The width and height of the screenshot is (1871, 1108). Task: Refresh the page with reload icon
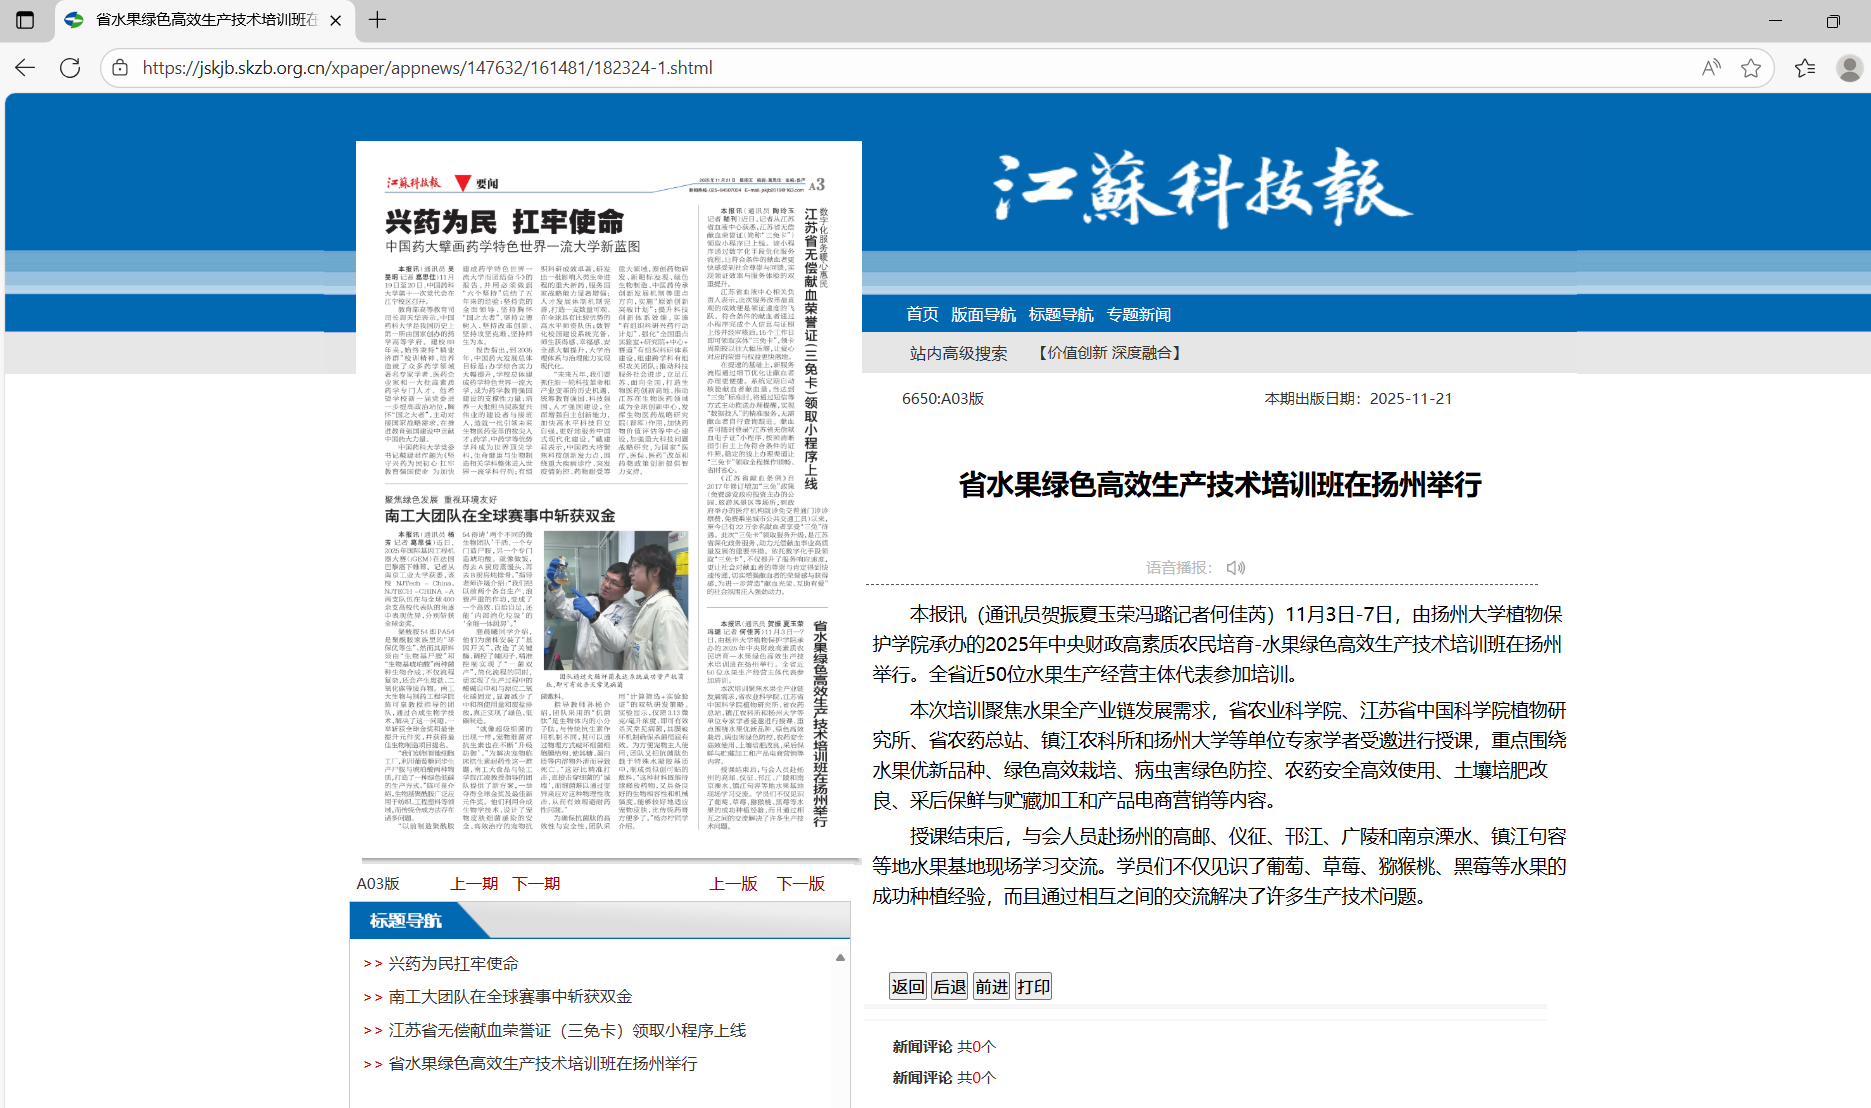click(70, 68)
